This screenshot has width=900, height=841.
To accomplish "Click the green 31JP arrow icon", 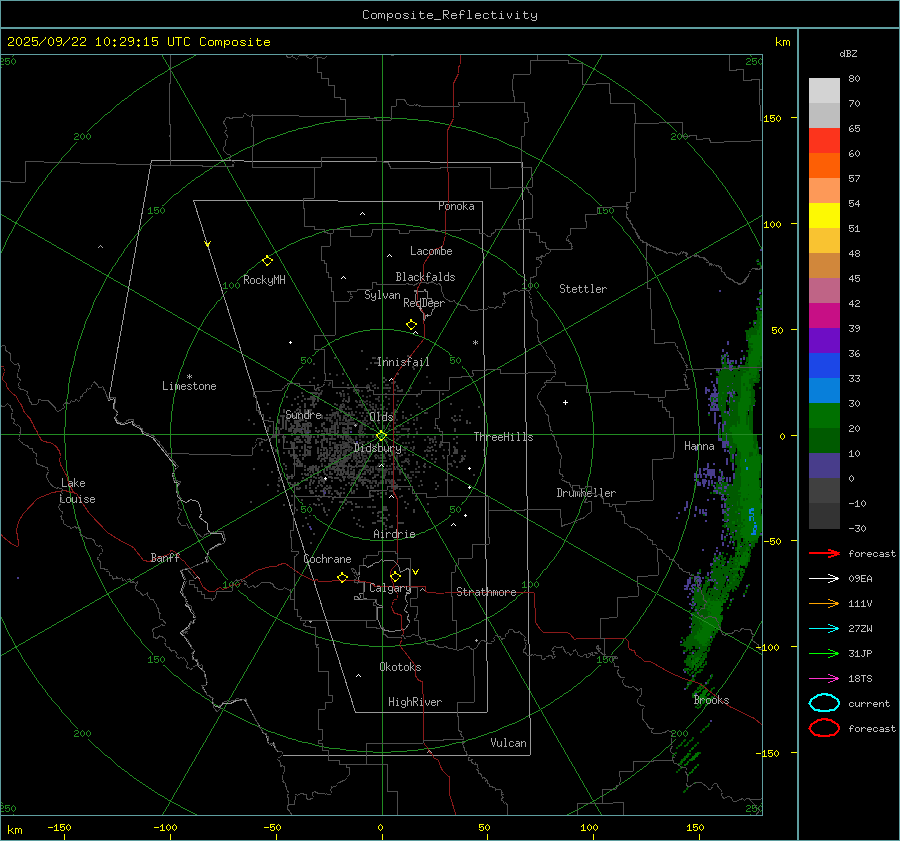I will point(824,653).
